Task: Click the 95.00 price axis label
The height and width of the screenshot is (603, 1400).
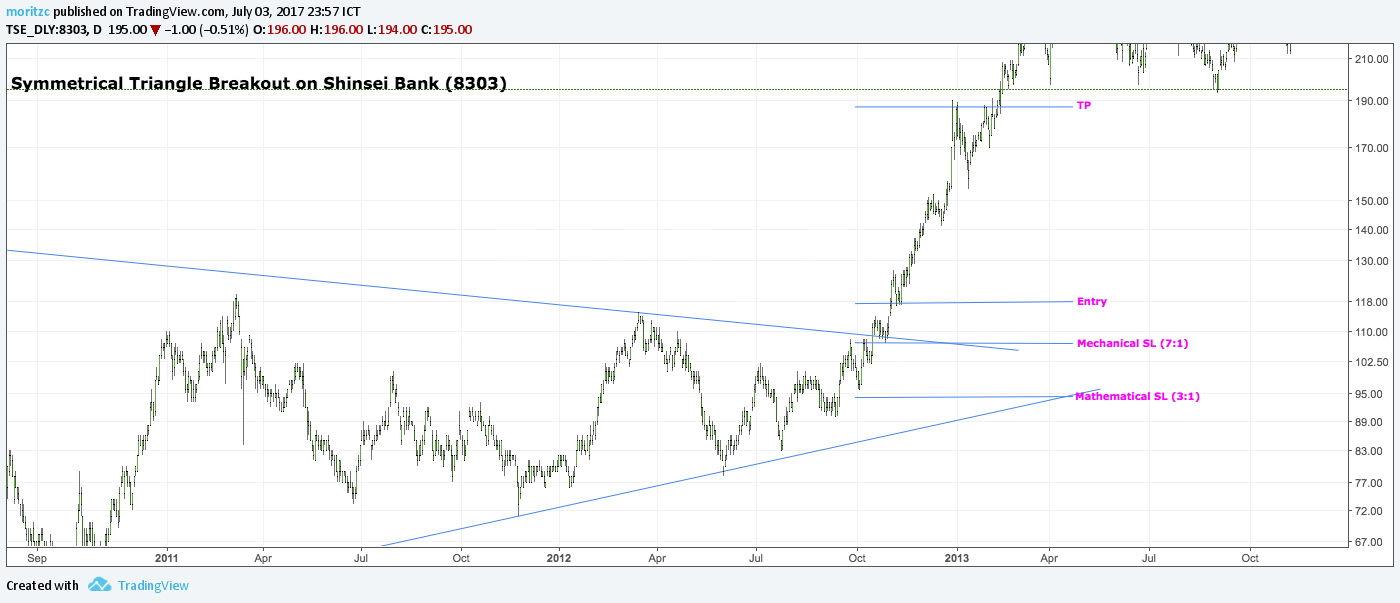Action: [x=1368, y=394]
